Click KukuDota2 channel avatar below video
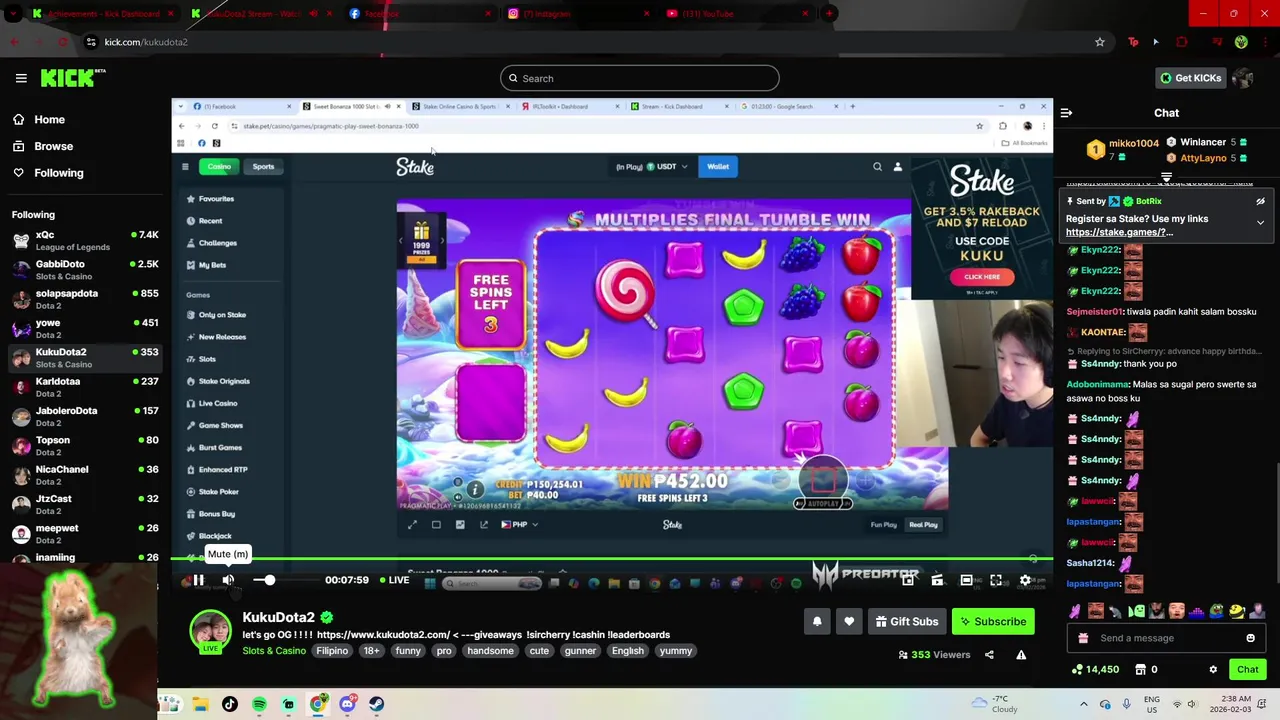1280x720 pixels. [x=210, y=630]
